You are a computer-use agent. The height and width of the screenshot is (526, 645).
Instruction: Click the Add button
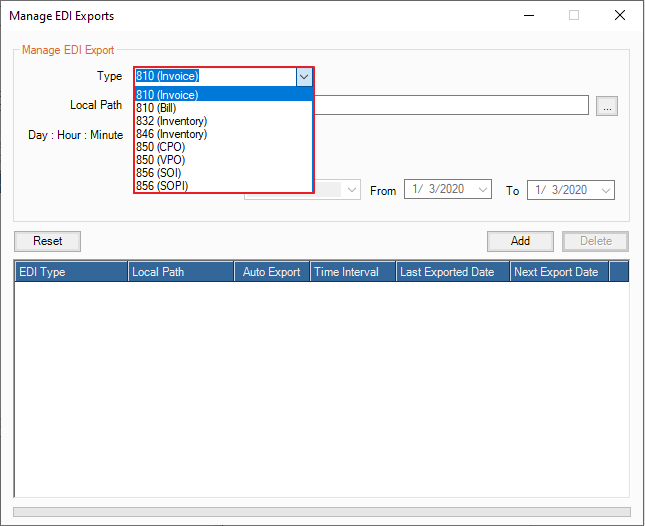[x=520, y=241]
